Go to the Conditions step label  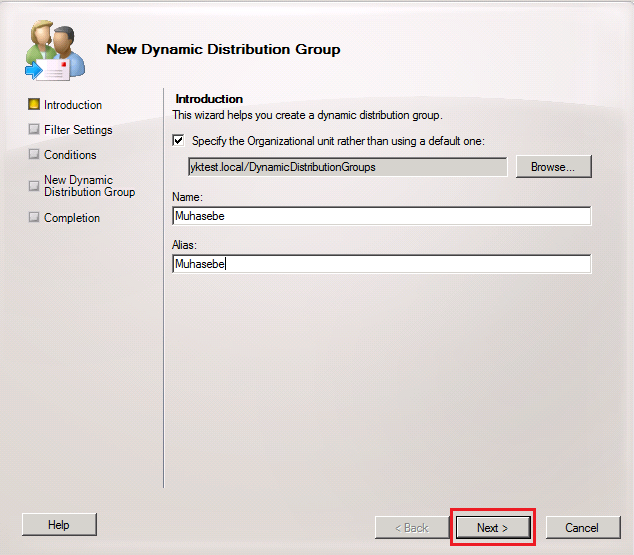point(70,155)
